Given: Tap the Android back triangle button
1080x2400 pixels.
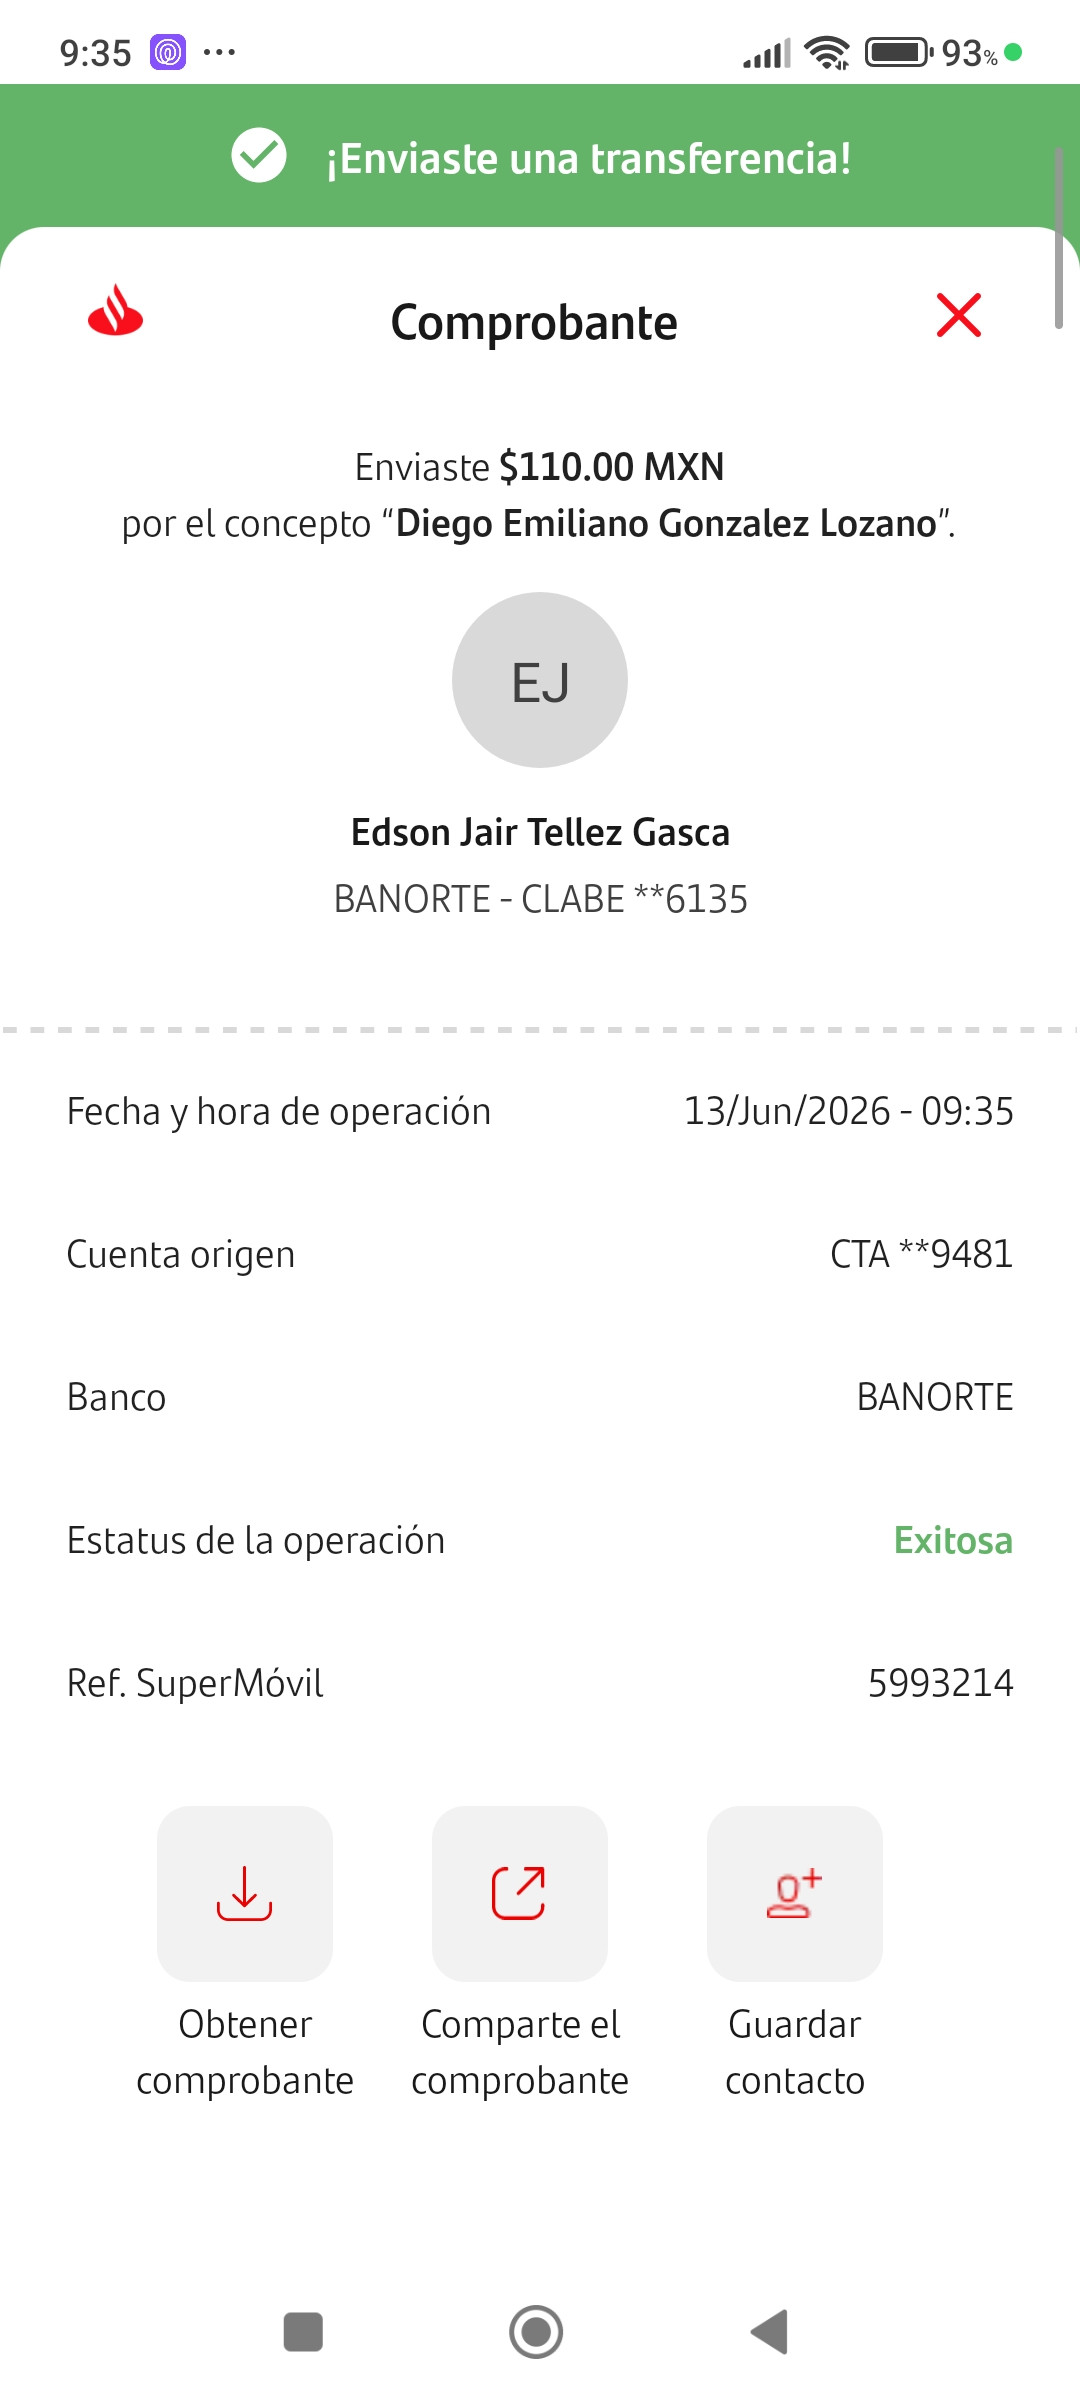Looking at the screenshot, I should point(770,2332).
